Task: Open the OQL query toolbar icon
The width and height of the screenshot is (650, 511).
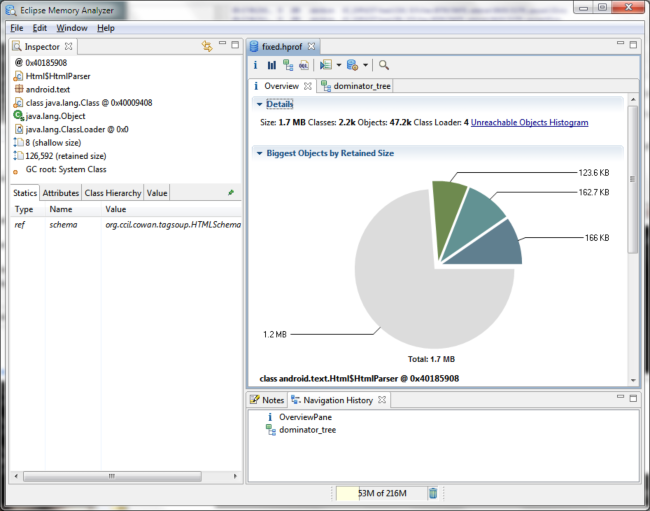Action: point(304,65)
